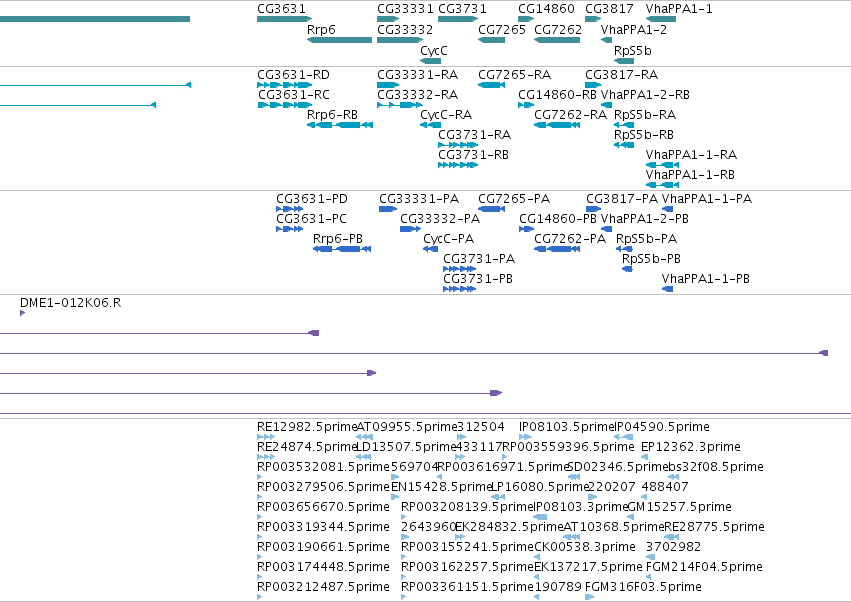Select the CycC-PA protein label

click(448, 239)
